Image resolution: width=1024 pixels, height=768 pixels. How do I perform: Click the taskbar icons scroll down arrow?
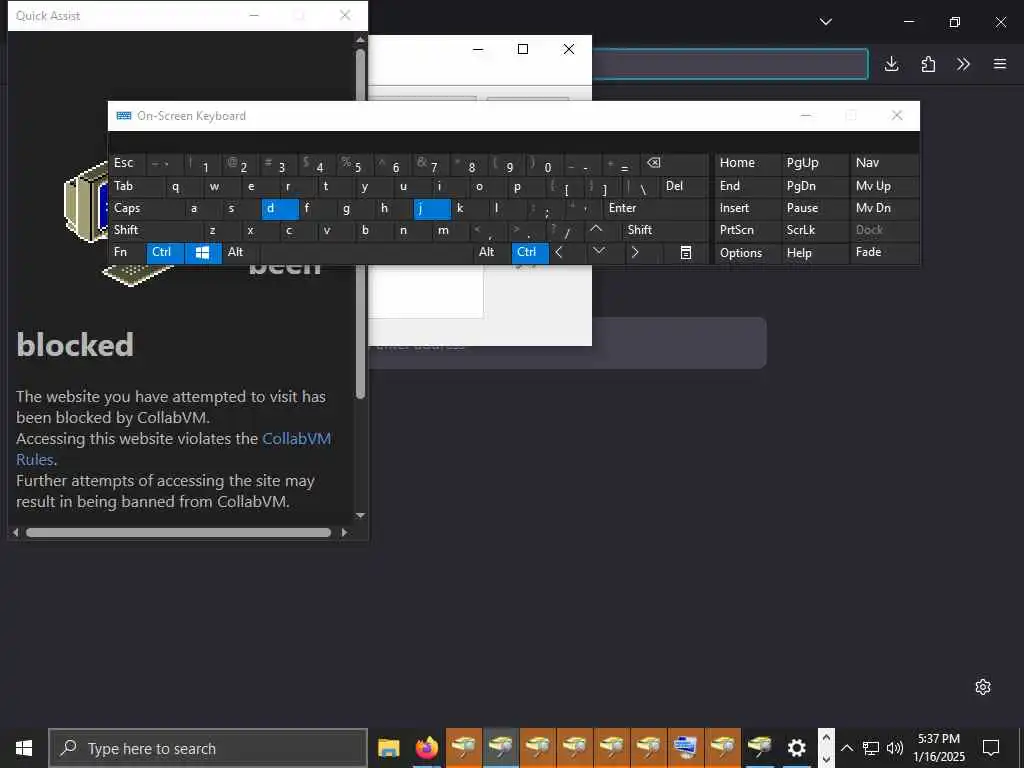click(x=826, y=759)
